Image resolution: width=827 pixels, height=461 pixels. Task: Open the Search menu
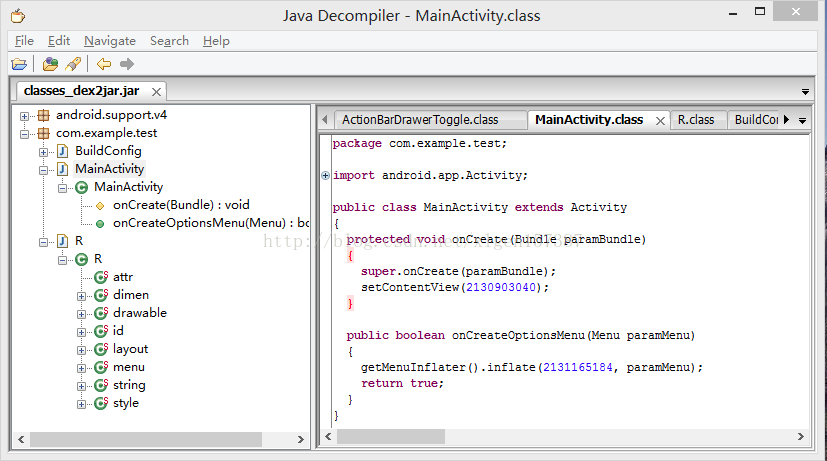[x=169, y=41]
